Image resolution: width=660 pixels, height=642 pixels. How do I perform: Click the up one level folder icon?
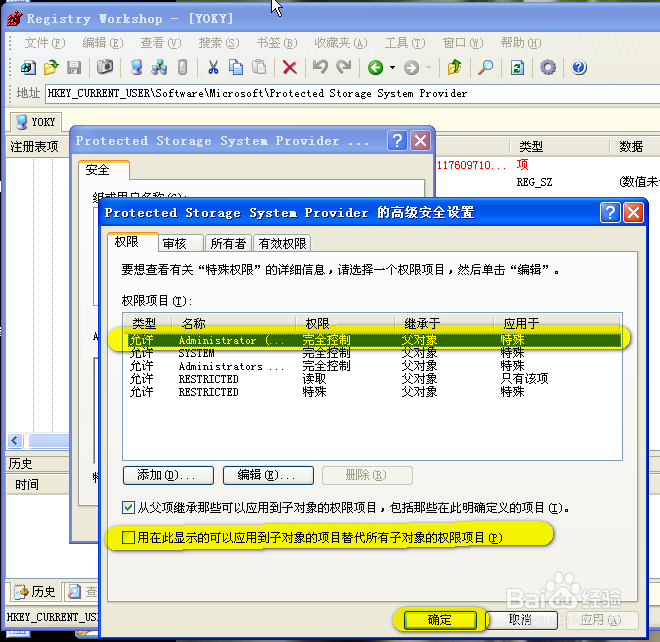pos(454,67)
